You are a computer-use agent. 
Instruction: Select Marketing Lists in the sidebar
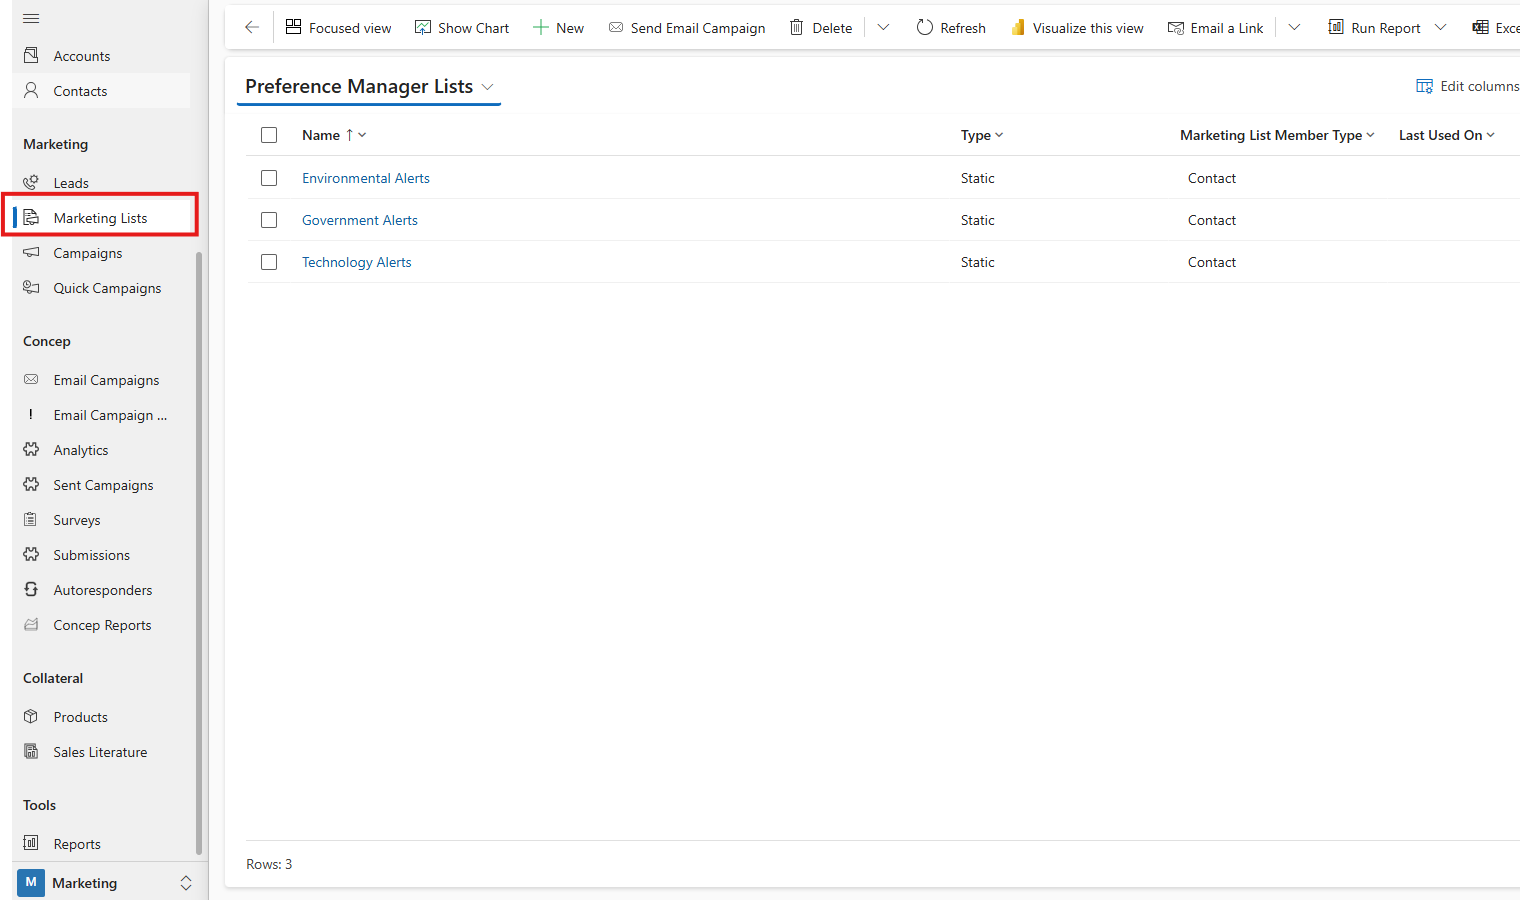coord(101,217)
